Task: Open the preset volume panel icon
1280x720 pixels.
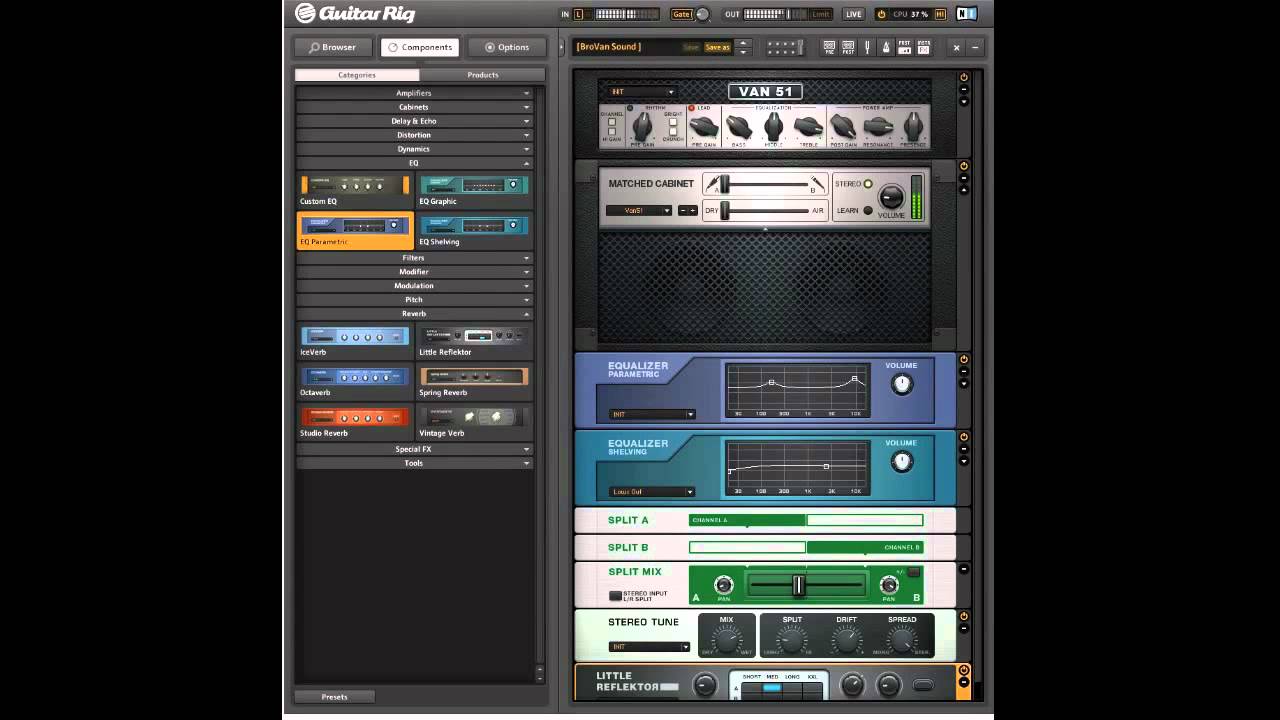Action: 905,47
